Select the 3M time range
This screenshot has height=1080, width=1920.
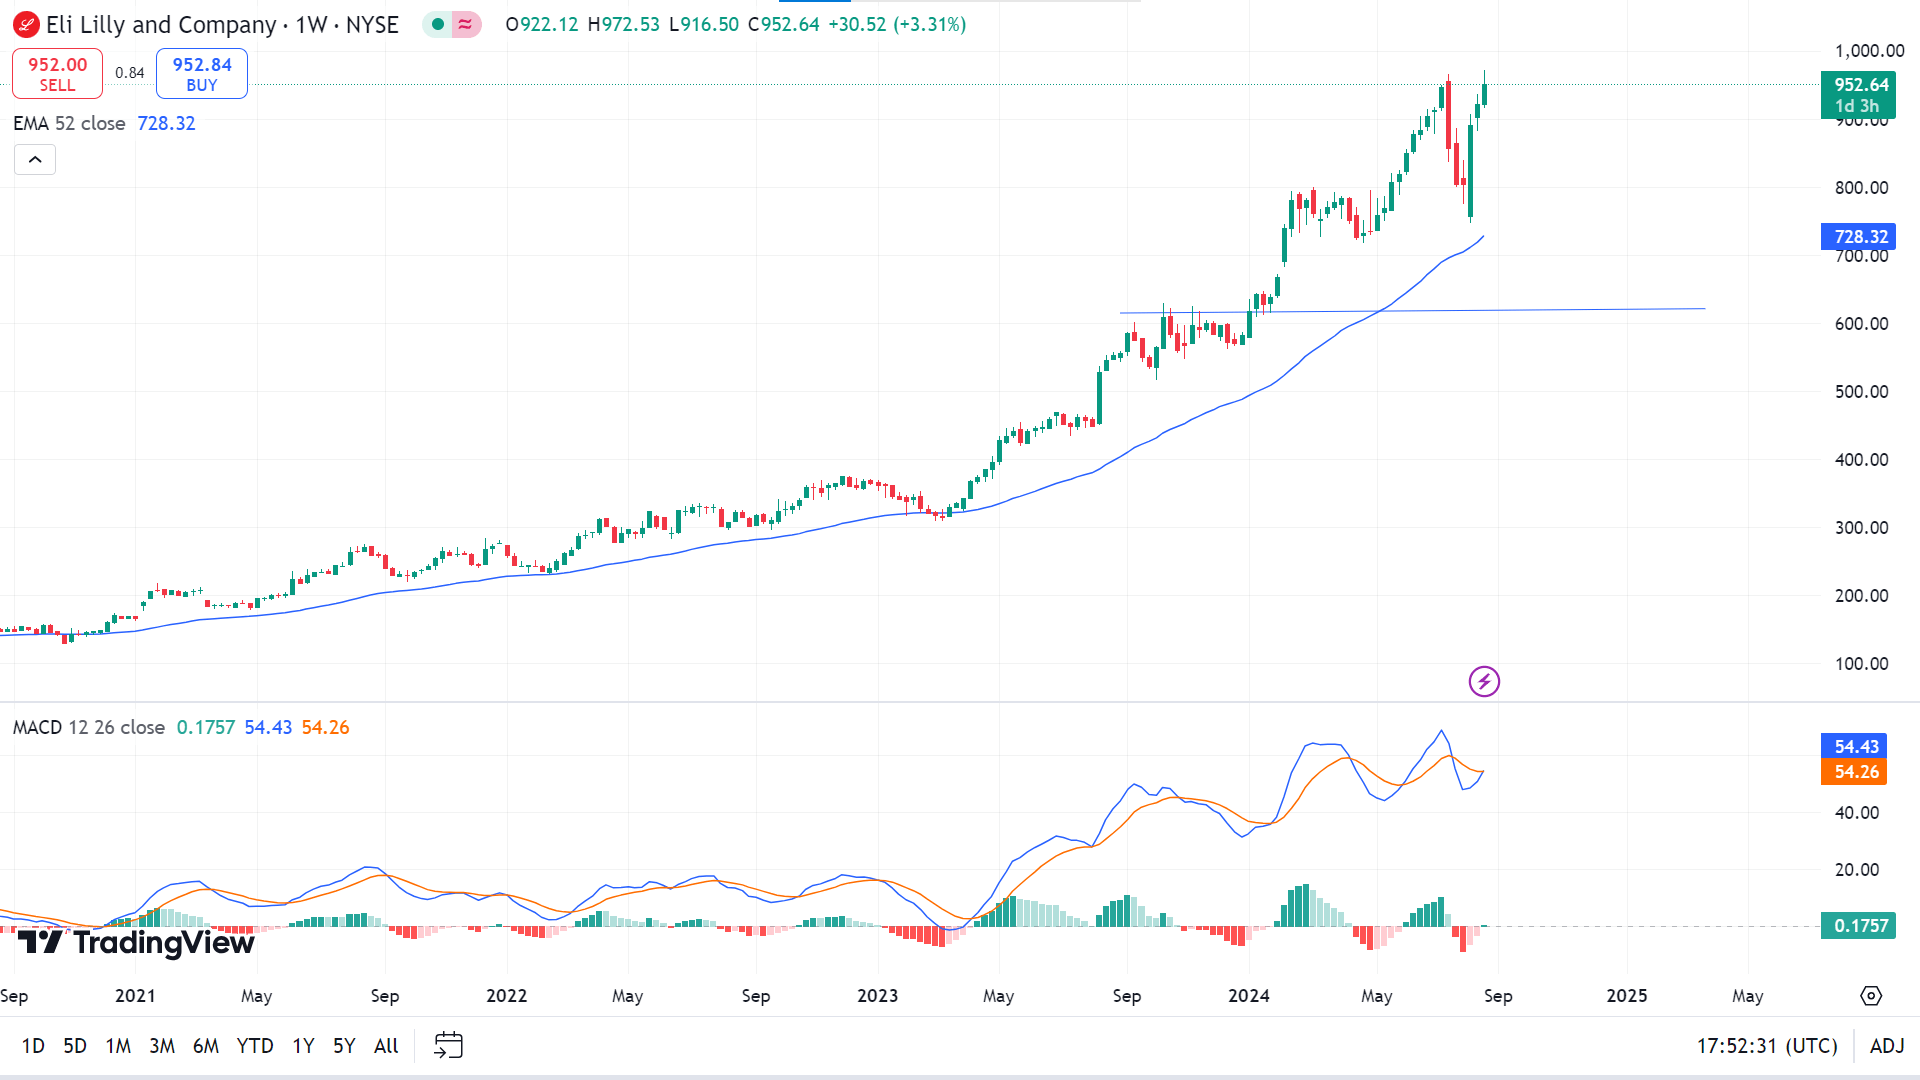click(x=162, y=1046)
